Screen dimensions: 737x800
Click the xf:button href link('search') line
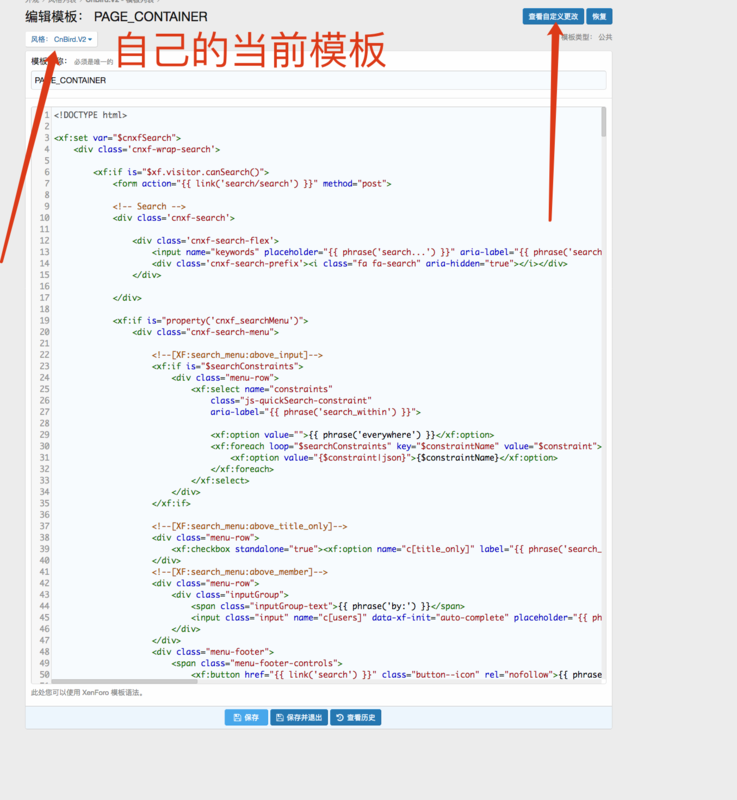click(396, 674)
